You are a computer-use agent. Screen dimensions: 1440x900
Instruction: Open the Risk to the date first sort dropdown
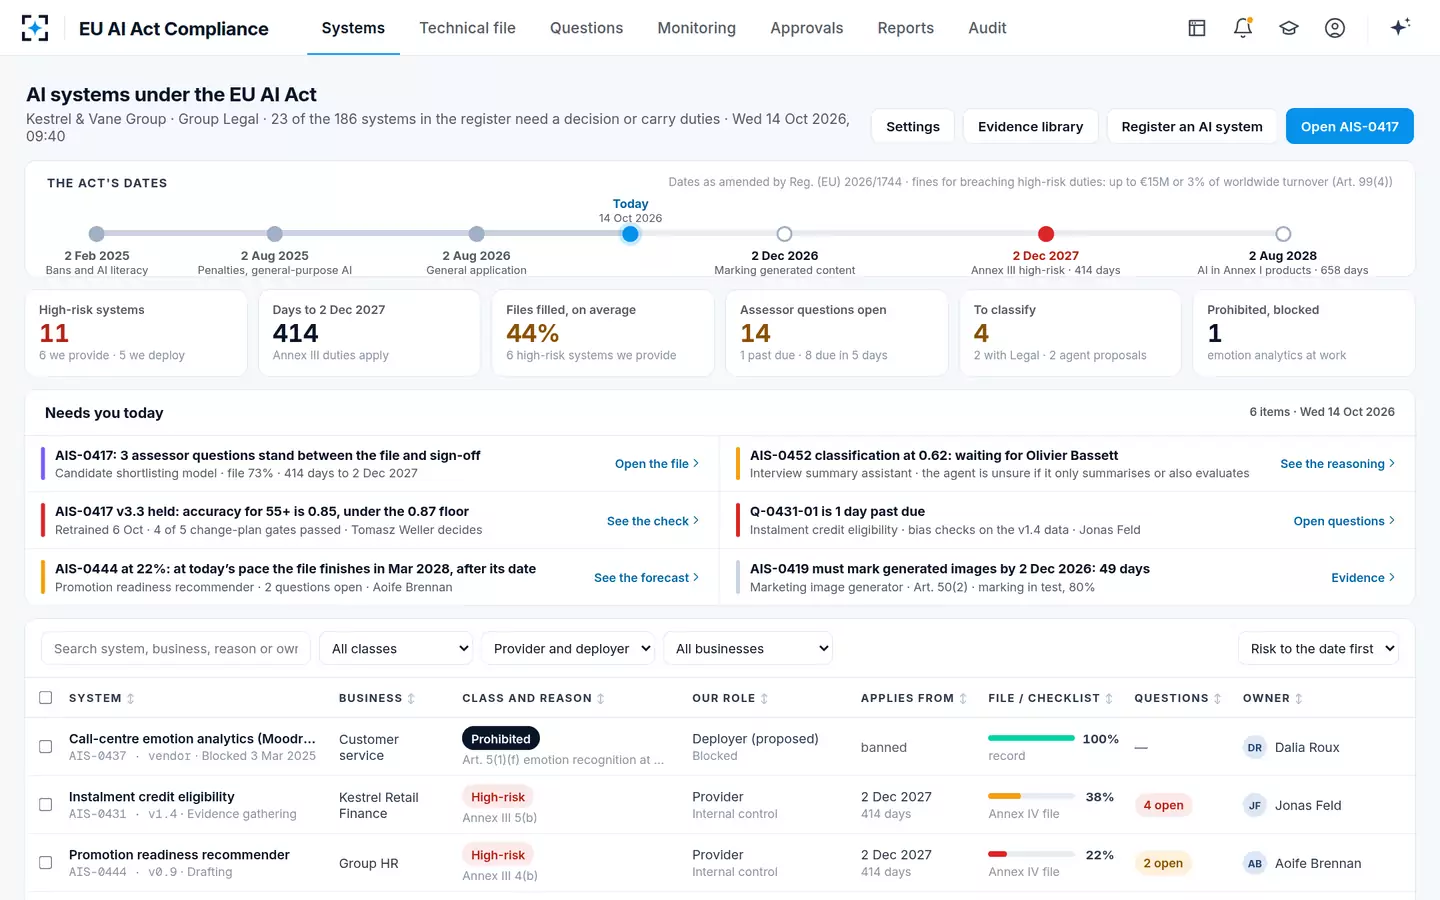[x=1318, y=649]
